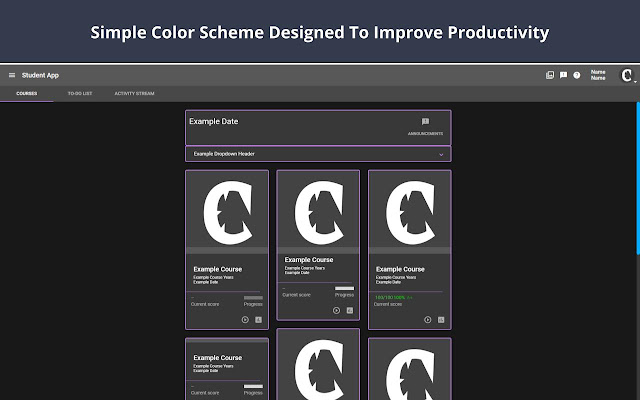Viewport: 640px width, 400px height.
Task: Open Example Course title on 100/100 scored card
Action: click(400, 269)
